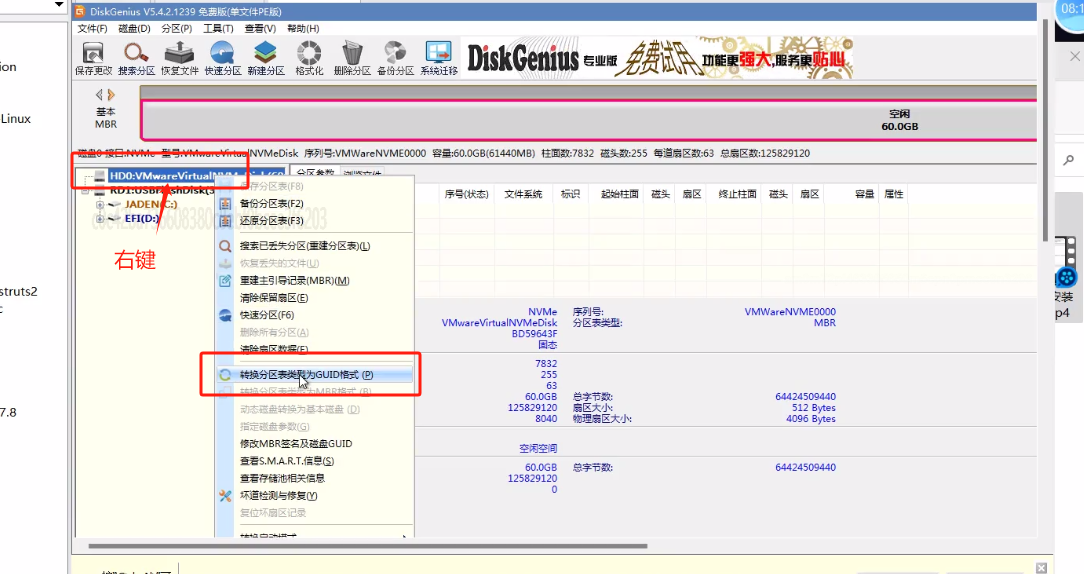
Task: Click the magnifier search icon on the right edge
Action: (1069, 160)
